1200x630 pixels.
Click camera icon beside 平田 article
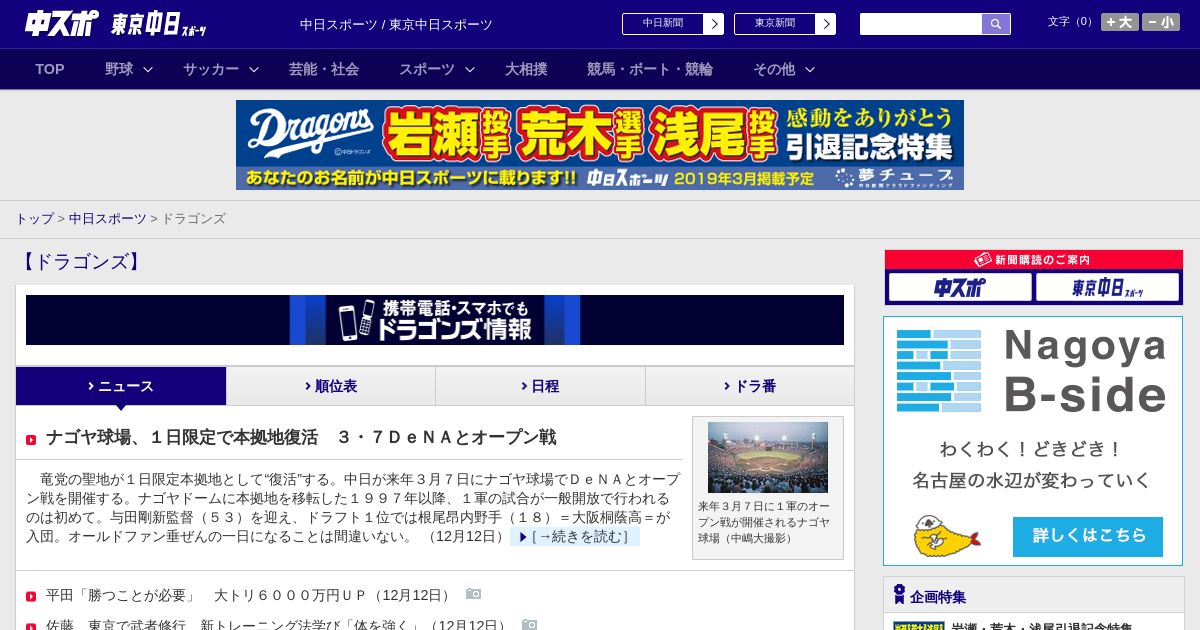click(473, 594)
